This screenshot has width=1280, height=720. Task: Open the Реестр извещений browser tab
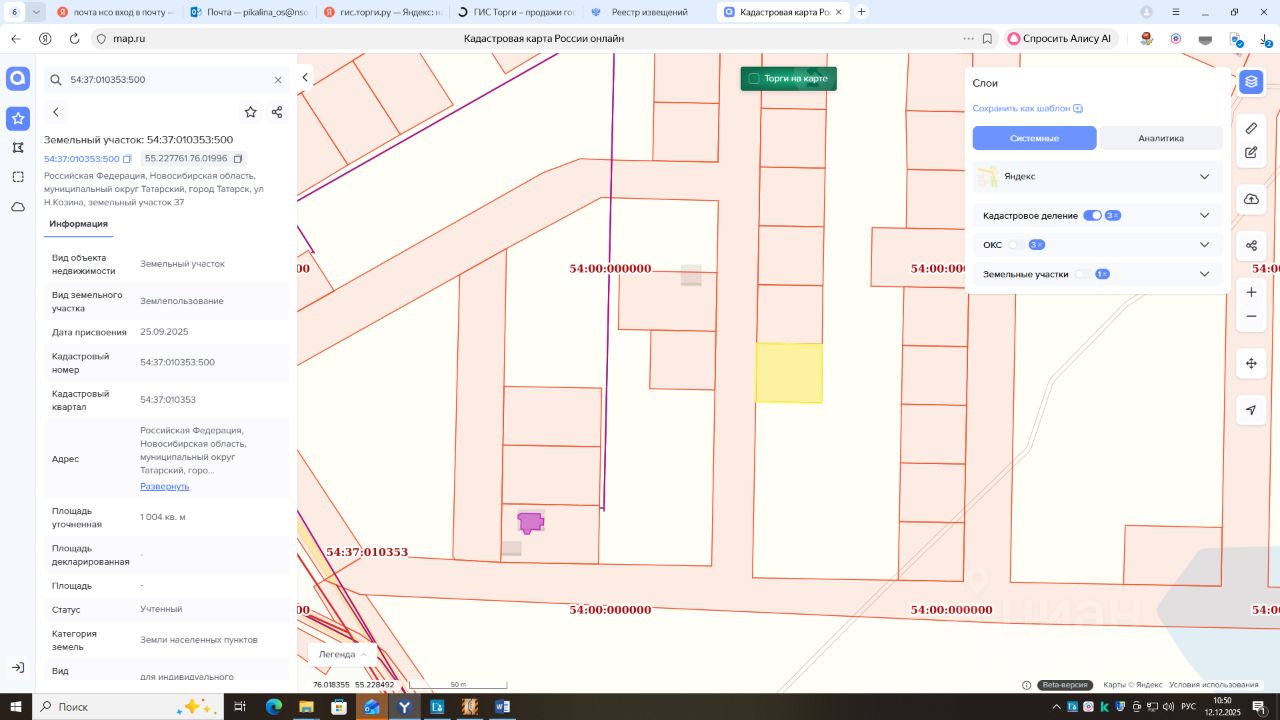tap(649, 12)
